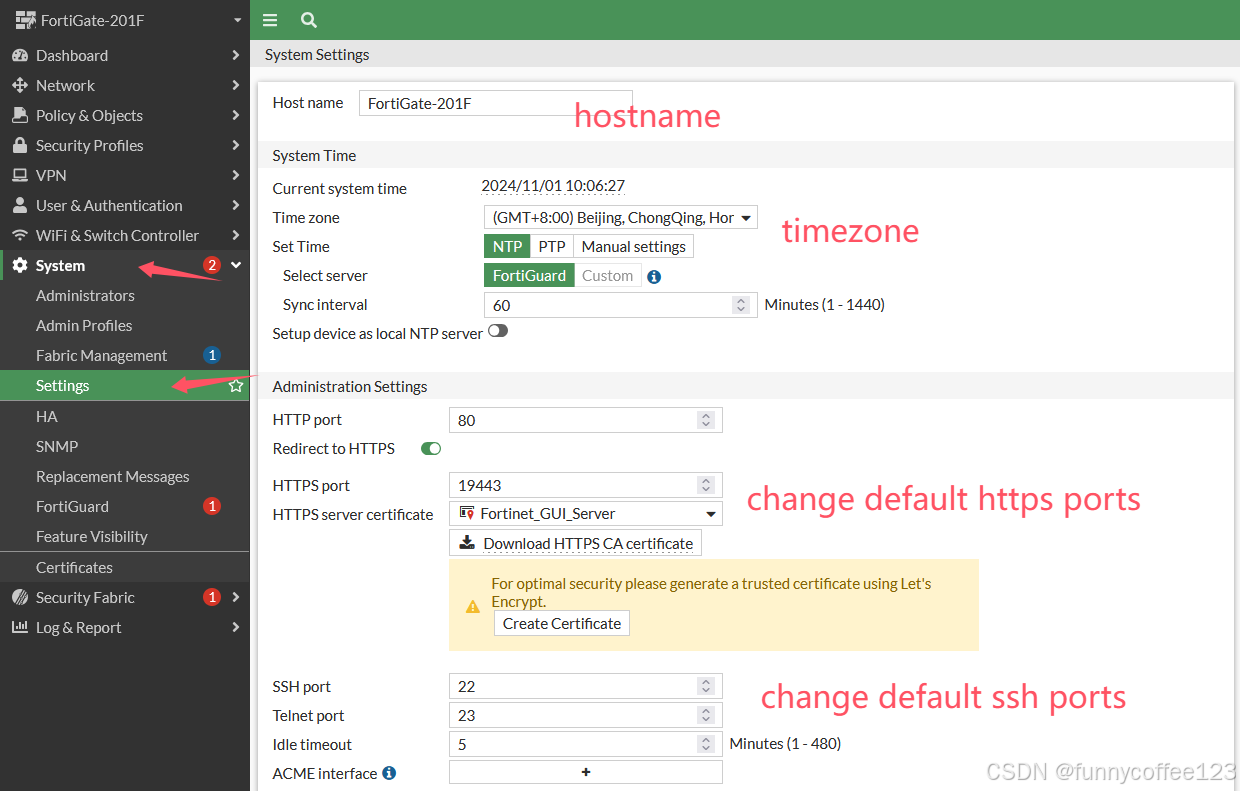Select FortiGuard as NTP server
The width and height of the screenshot is (1240, 791).
529,275
